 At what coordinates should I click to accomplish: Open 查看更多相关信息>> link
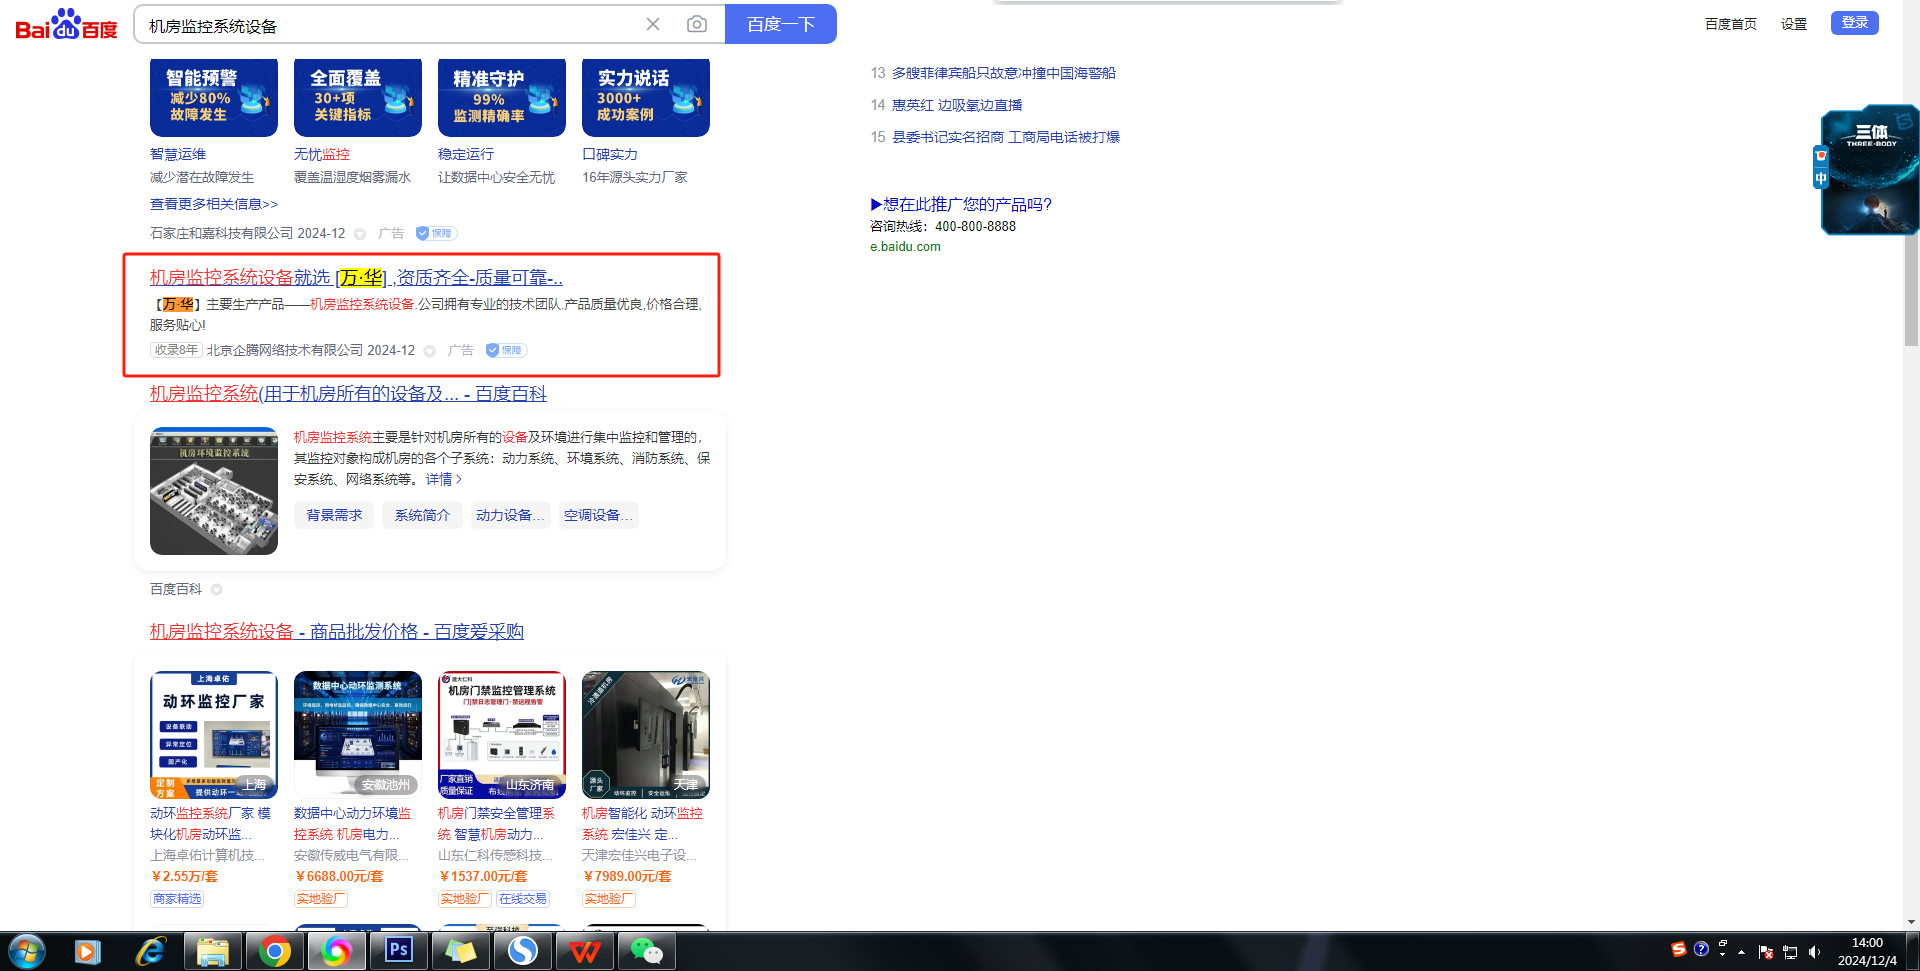click(214, 204)
